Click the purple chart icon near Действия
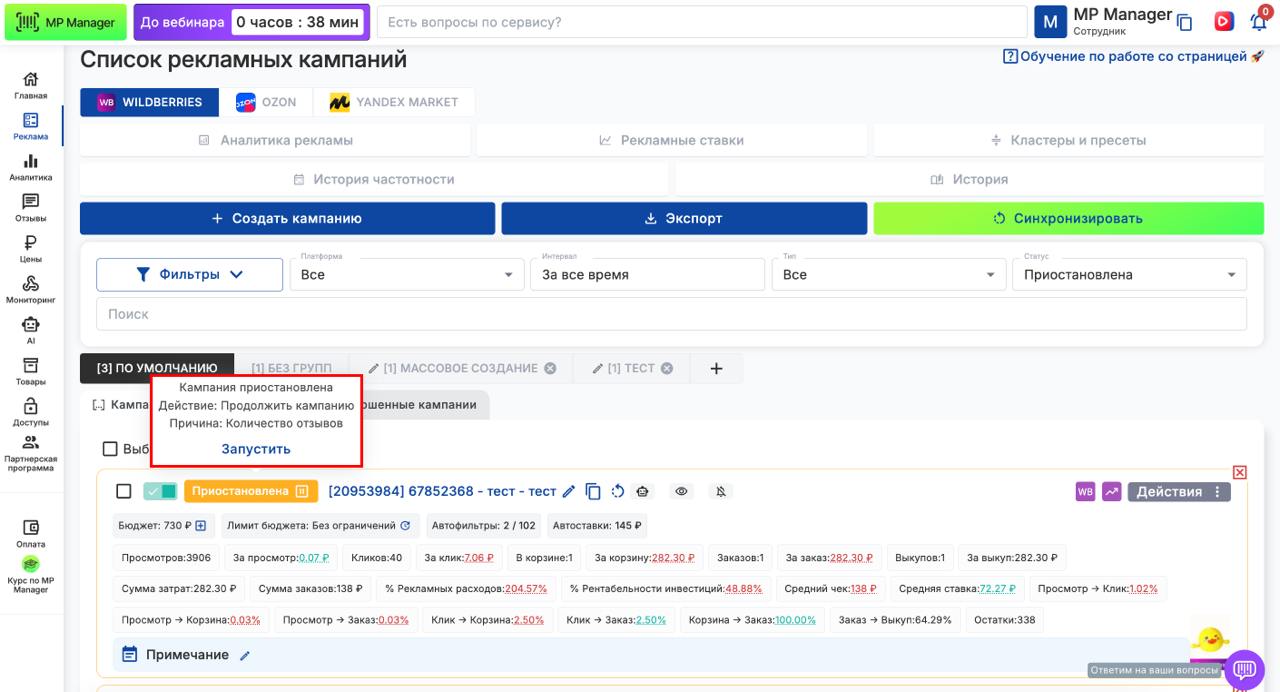 1111,491
